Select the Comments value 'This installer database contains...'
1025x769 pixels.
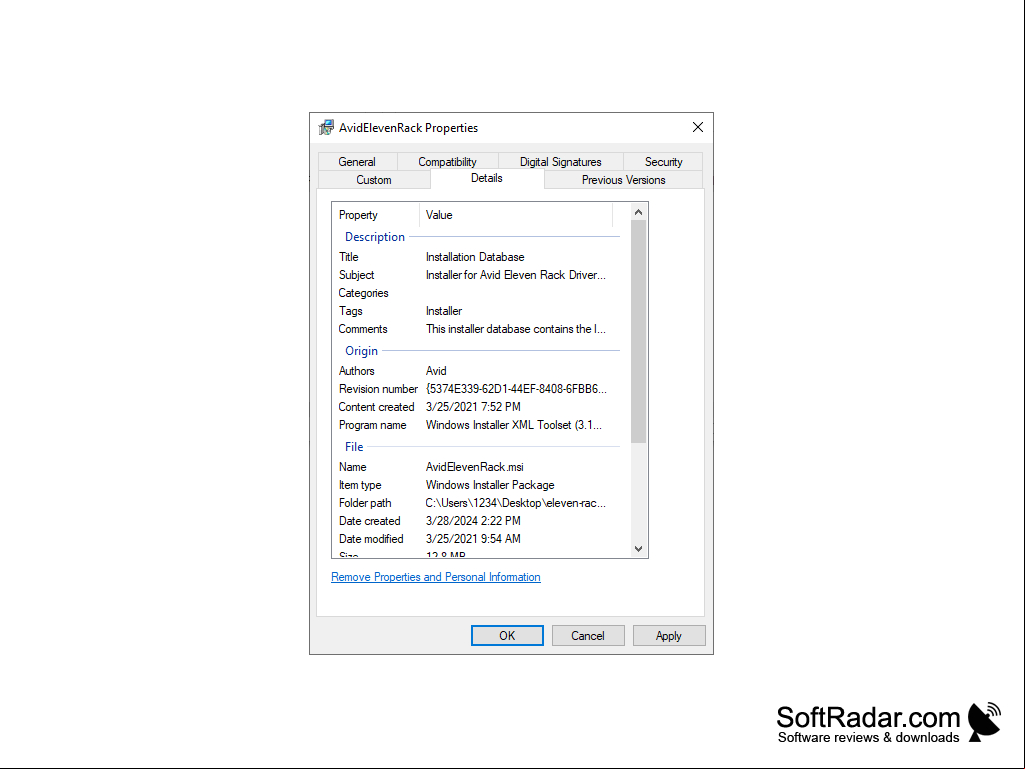coord(516,329)
